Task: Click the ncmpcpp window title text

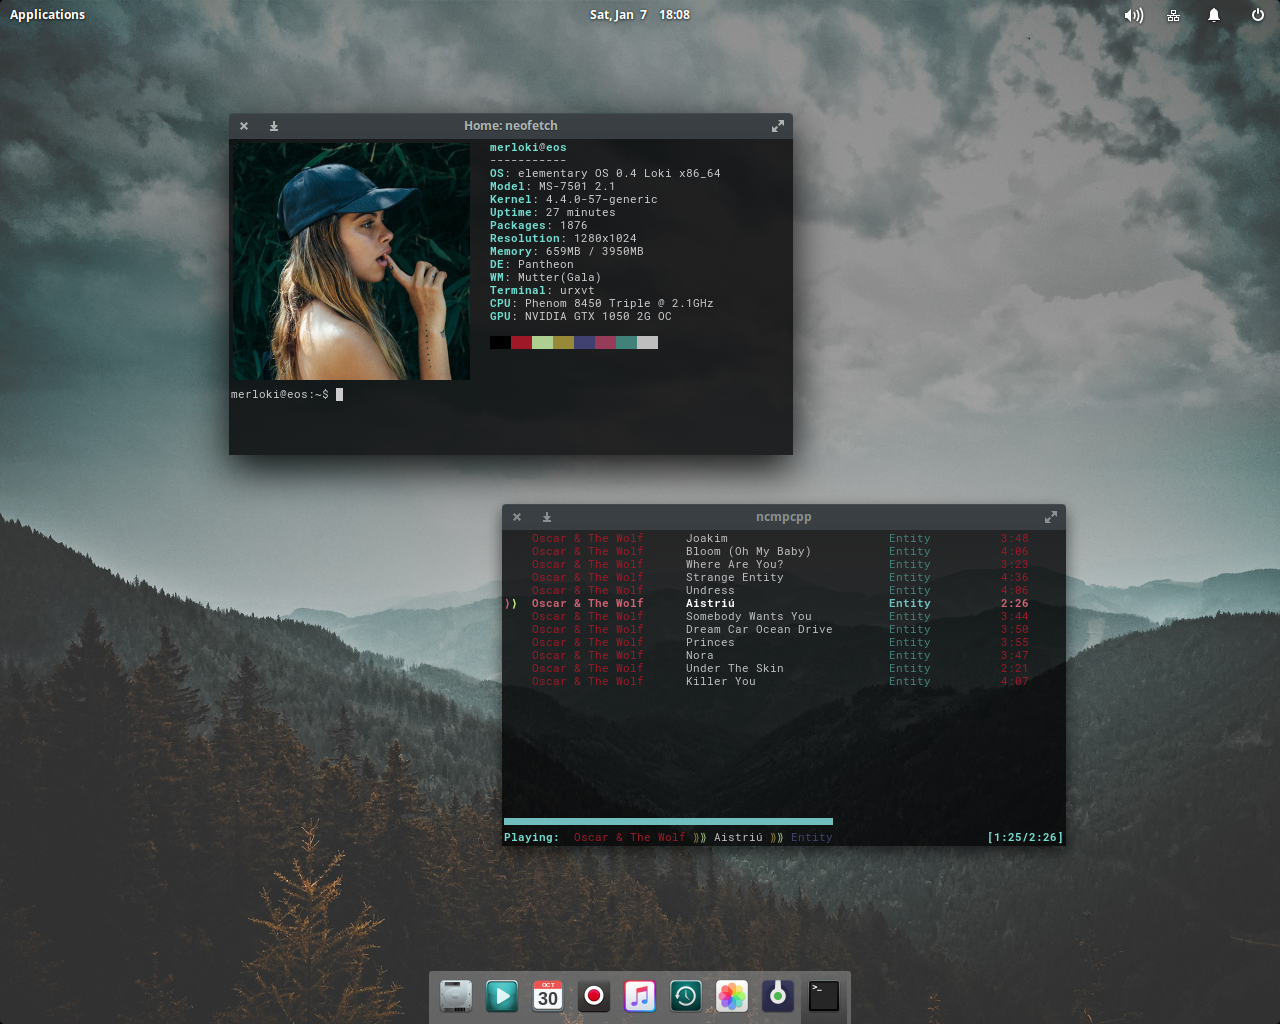Action: 784,517
